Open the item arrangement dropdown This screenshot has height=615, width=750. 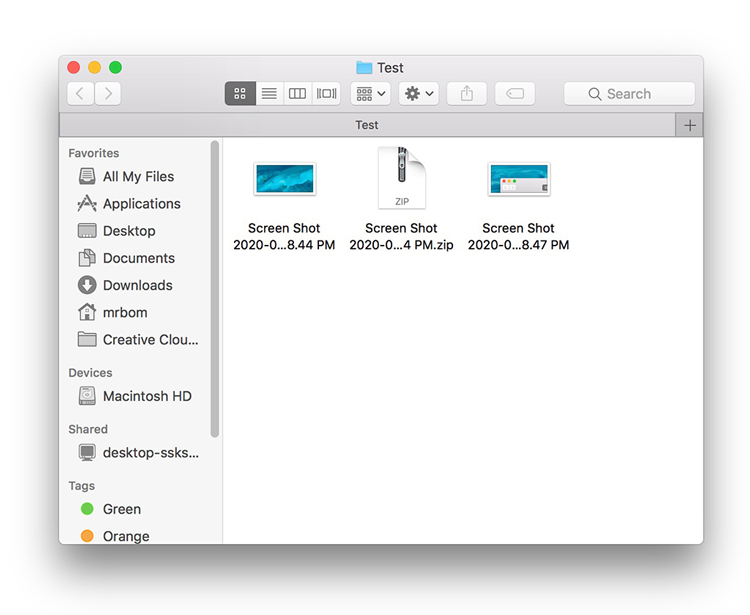[371, 93]
